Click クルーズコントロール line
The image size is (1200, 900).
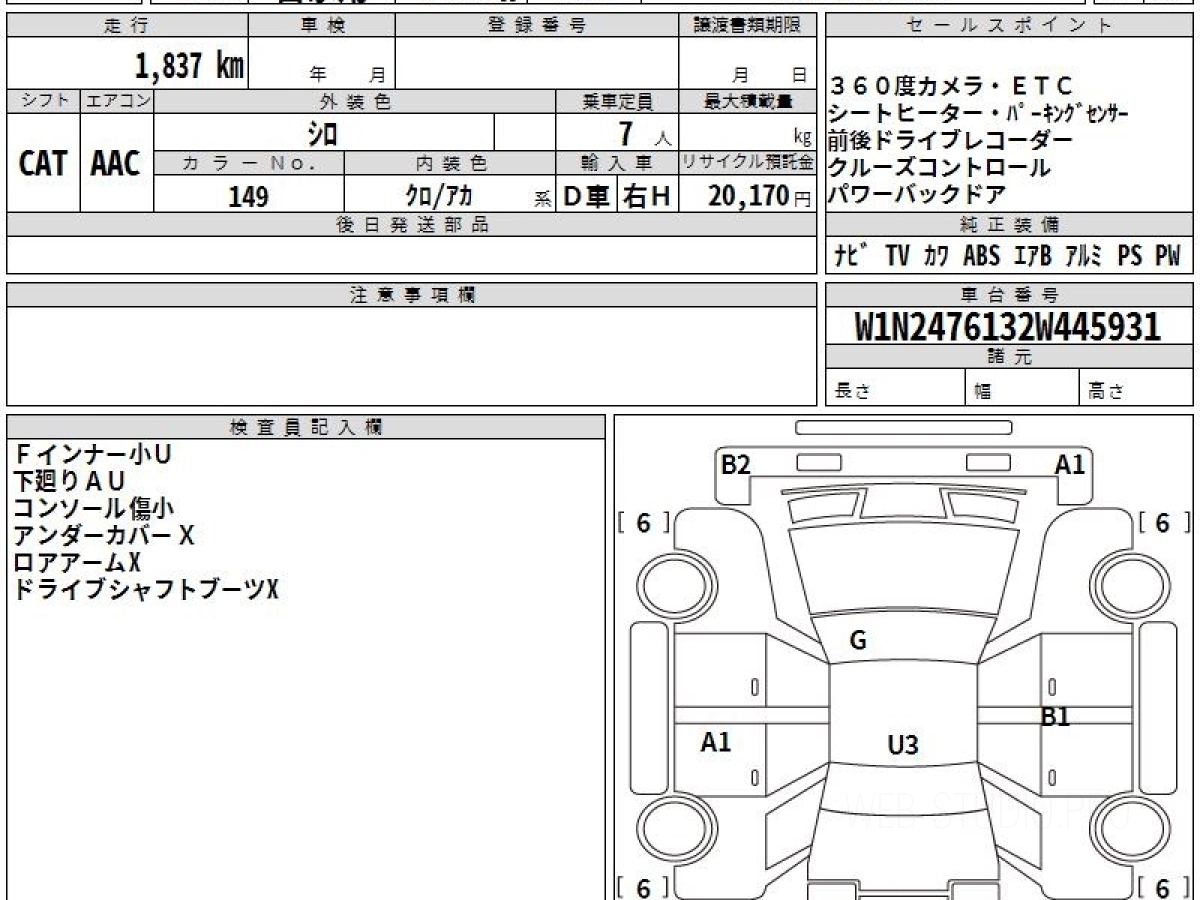click(x=940, y=167)
